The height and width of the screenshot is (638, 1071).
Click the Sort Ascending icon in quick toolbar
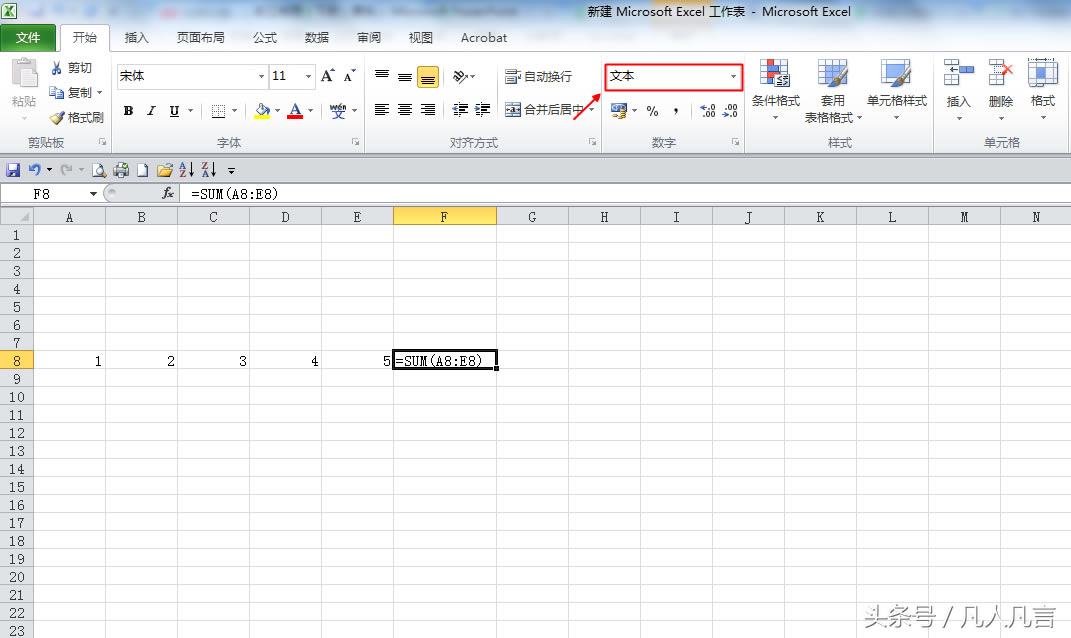187,170
